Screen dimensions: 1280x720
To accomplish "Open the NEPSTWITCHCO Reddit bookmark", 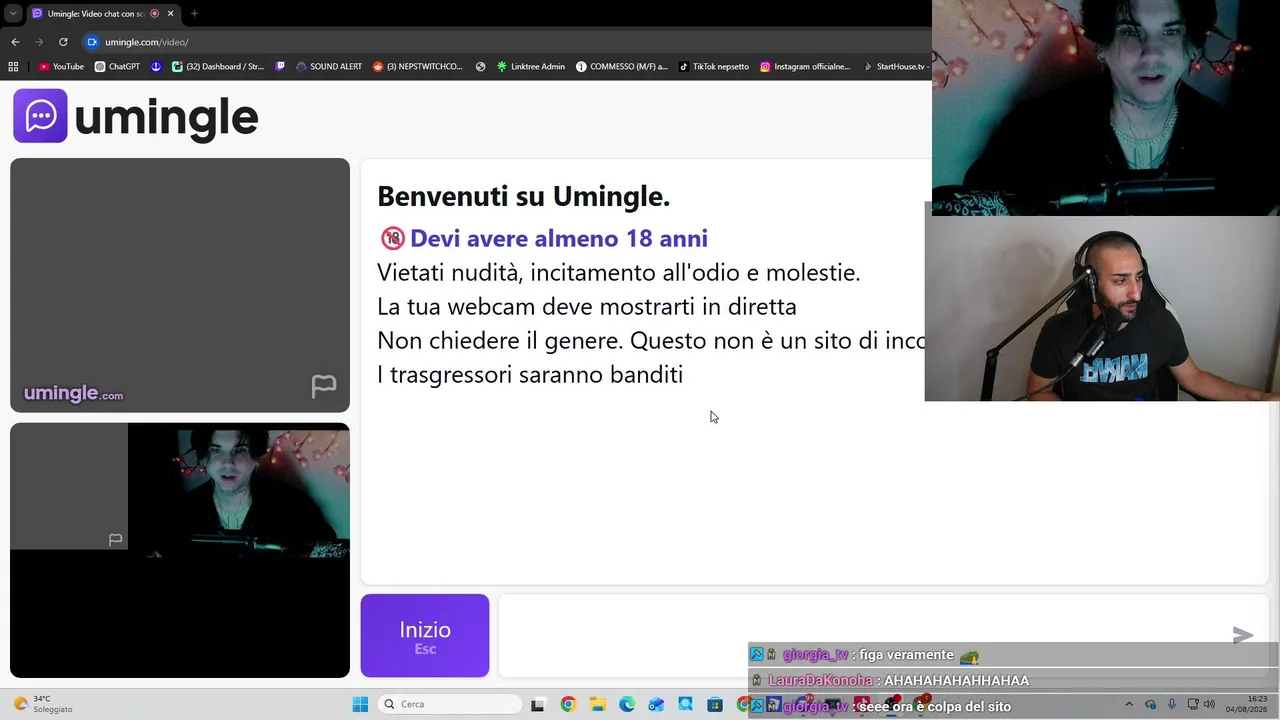I will 418,67.
